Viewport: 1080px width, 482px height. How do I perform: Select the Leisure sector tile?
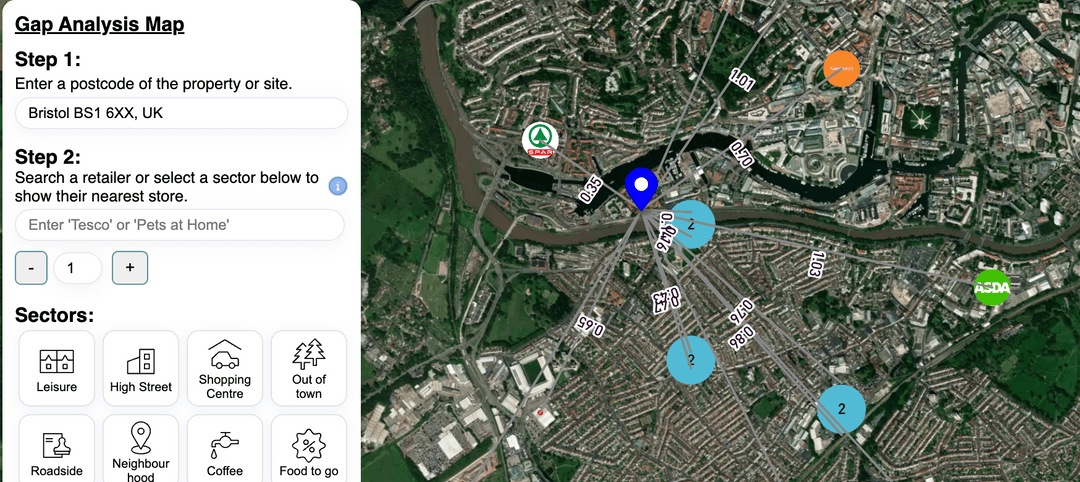(x=56, y=368)
